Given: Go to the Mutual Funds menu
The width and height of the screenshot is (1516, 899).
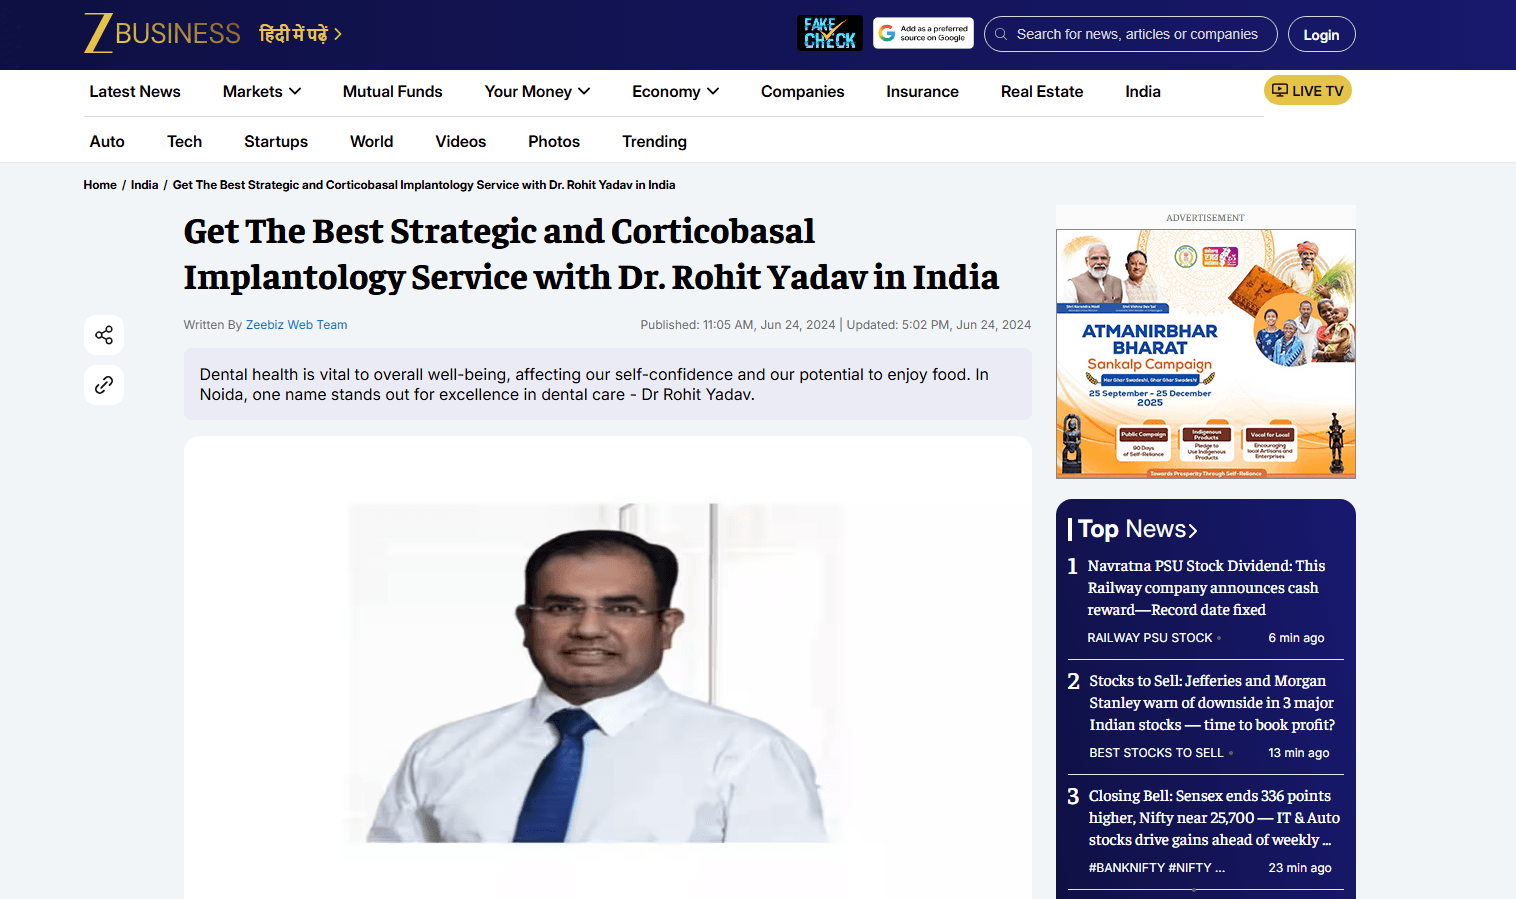Looking at the screenshot, I should (392, 92).
